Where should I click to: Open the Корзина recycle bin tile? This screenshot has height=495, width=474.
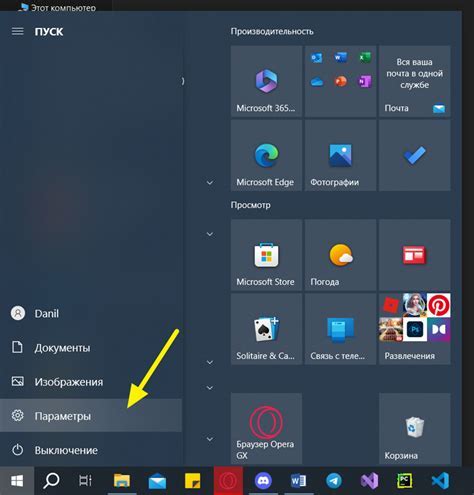click(415, 428)
